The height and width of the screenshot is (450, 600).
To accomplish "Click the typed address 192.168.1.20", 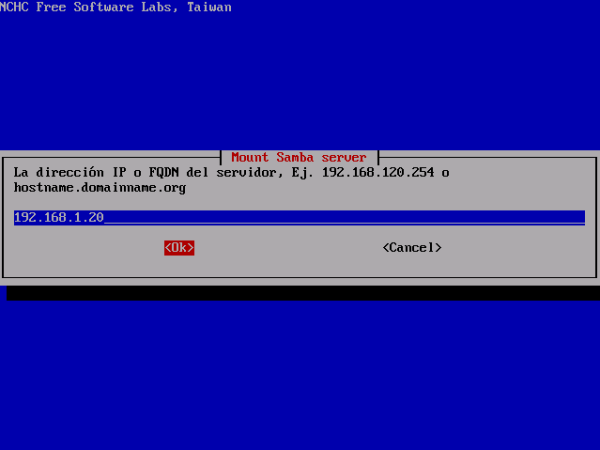I will tap(58, 217).
